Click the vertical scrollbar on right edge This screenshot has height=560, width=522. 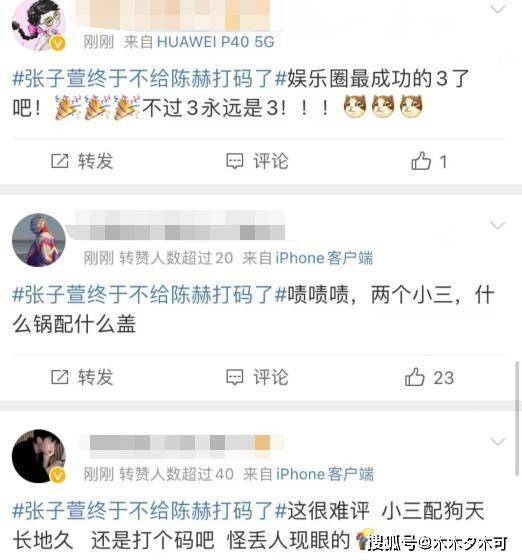pos(517,418)
